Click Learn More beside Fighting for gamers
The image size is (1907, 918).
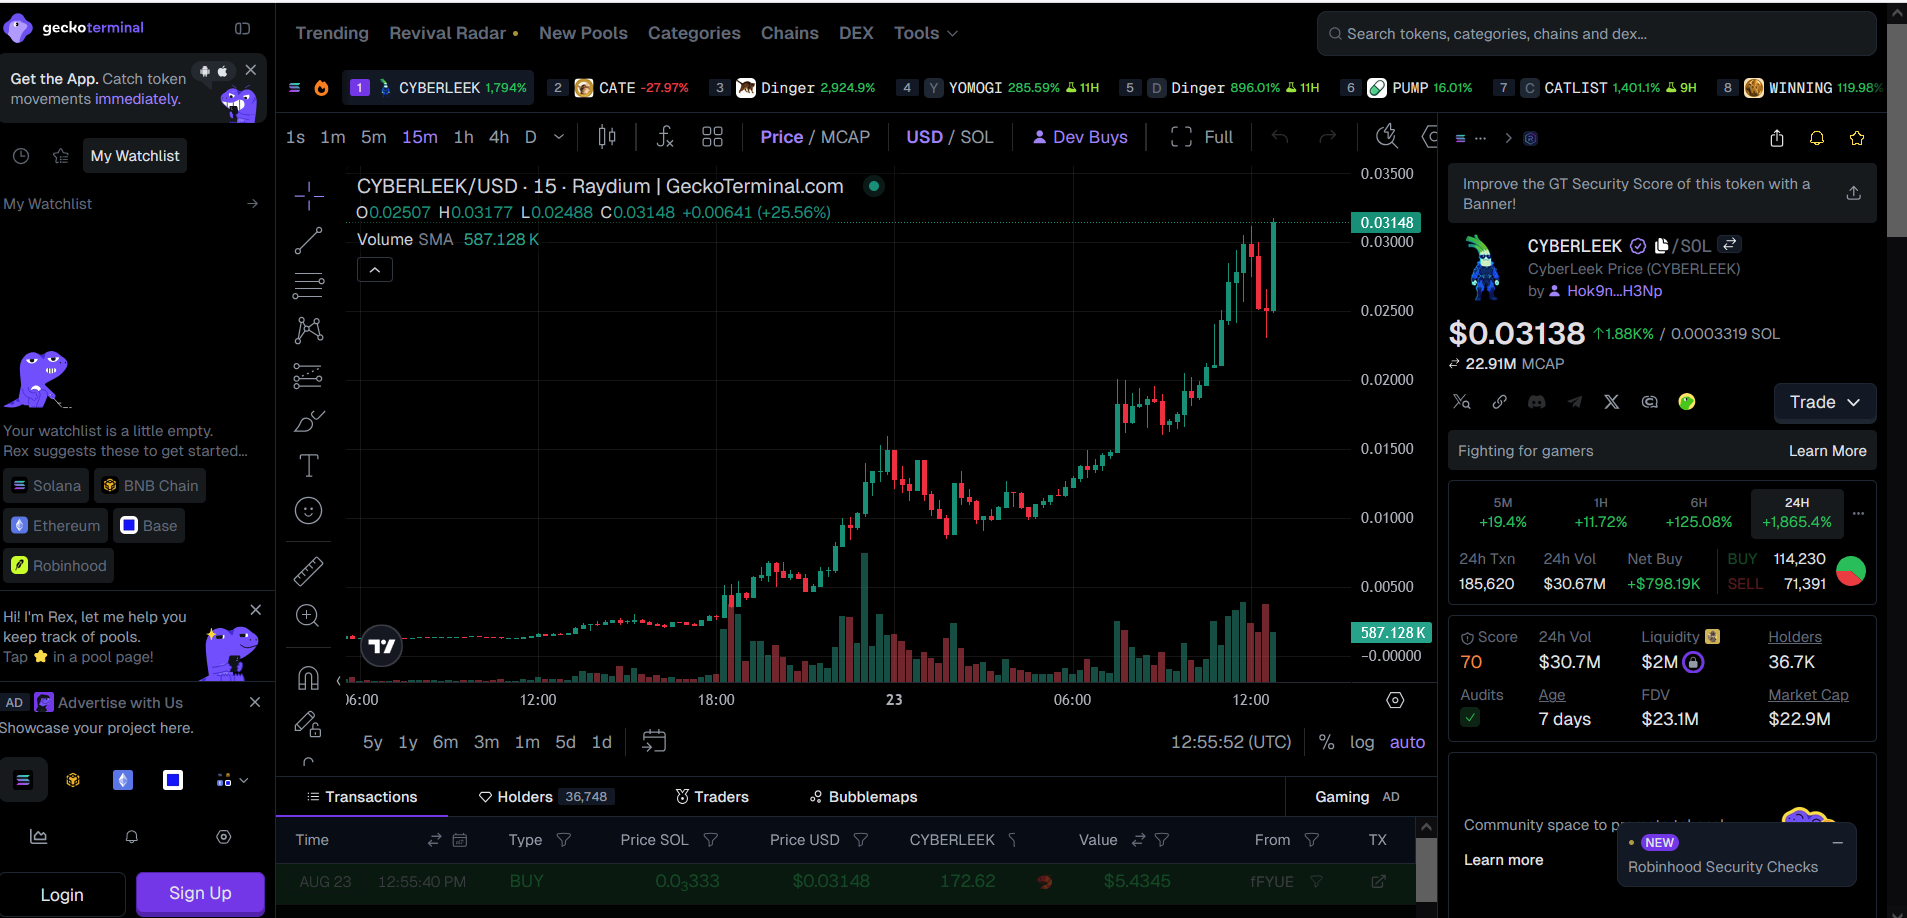click(x=1827, y=451)
